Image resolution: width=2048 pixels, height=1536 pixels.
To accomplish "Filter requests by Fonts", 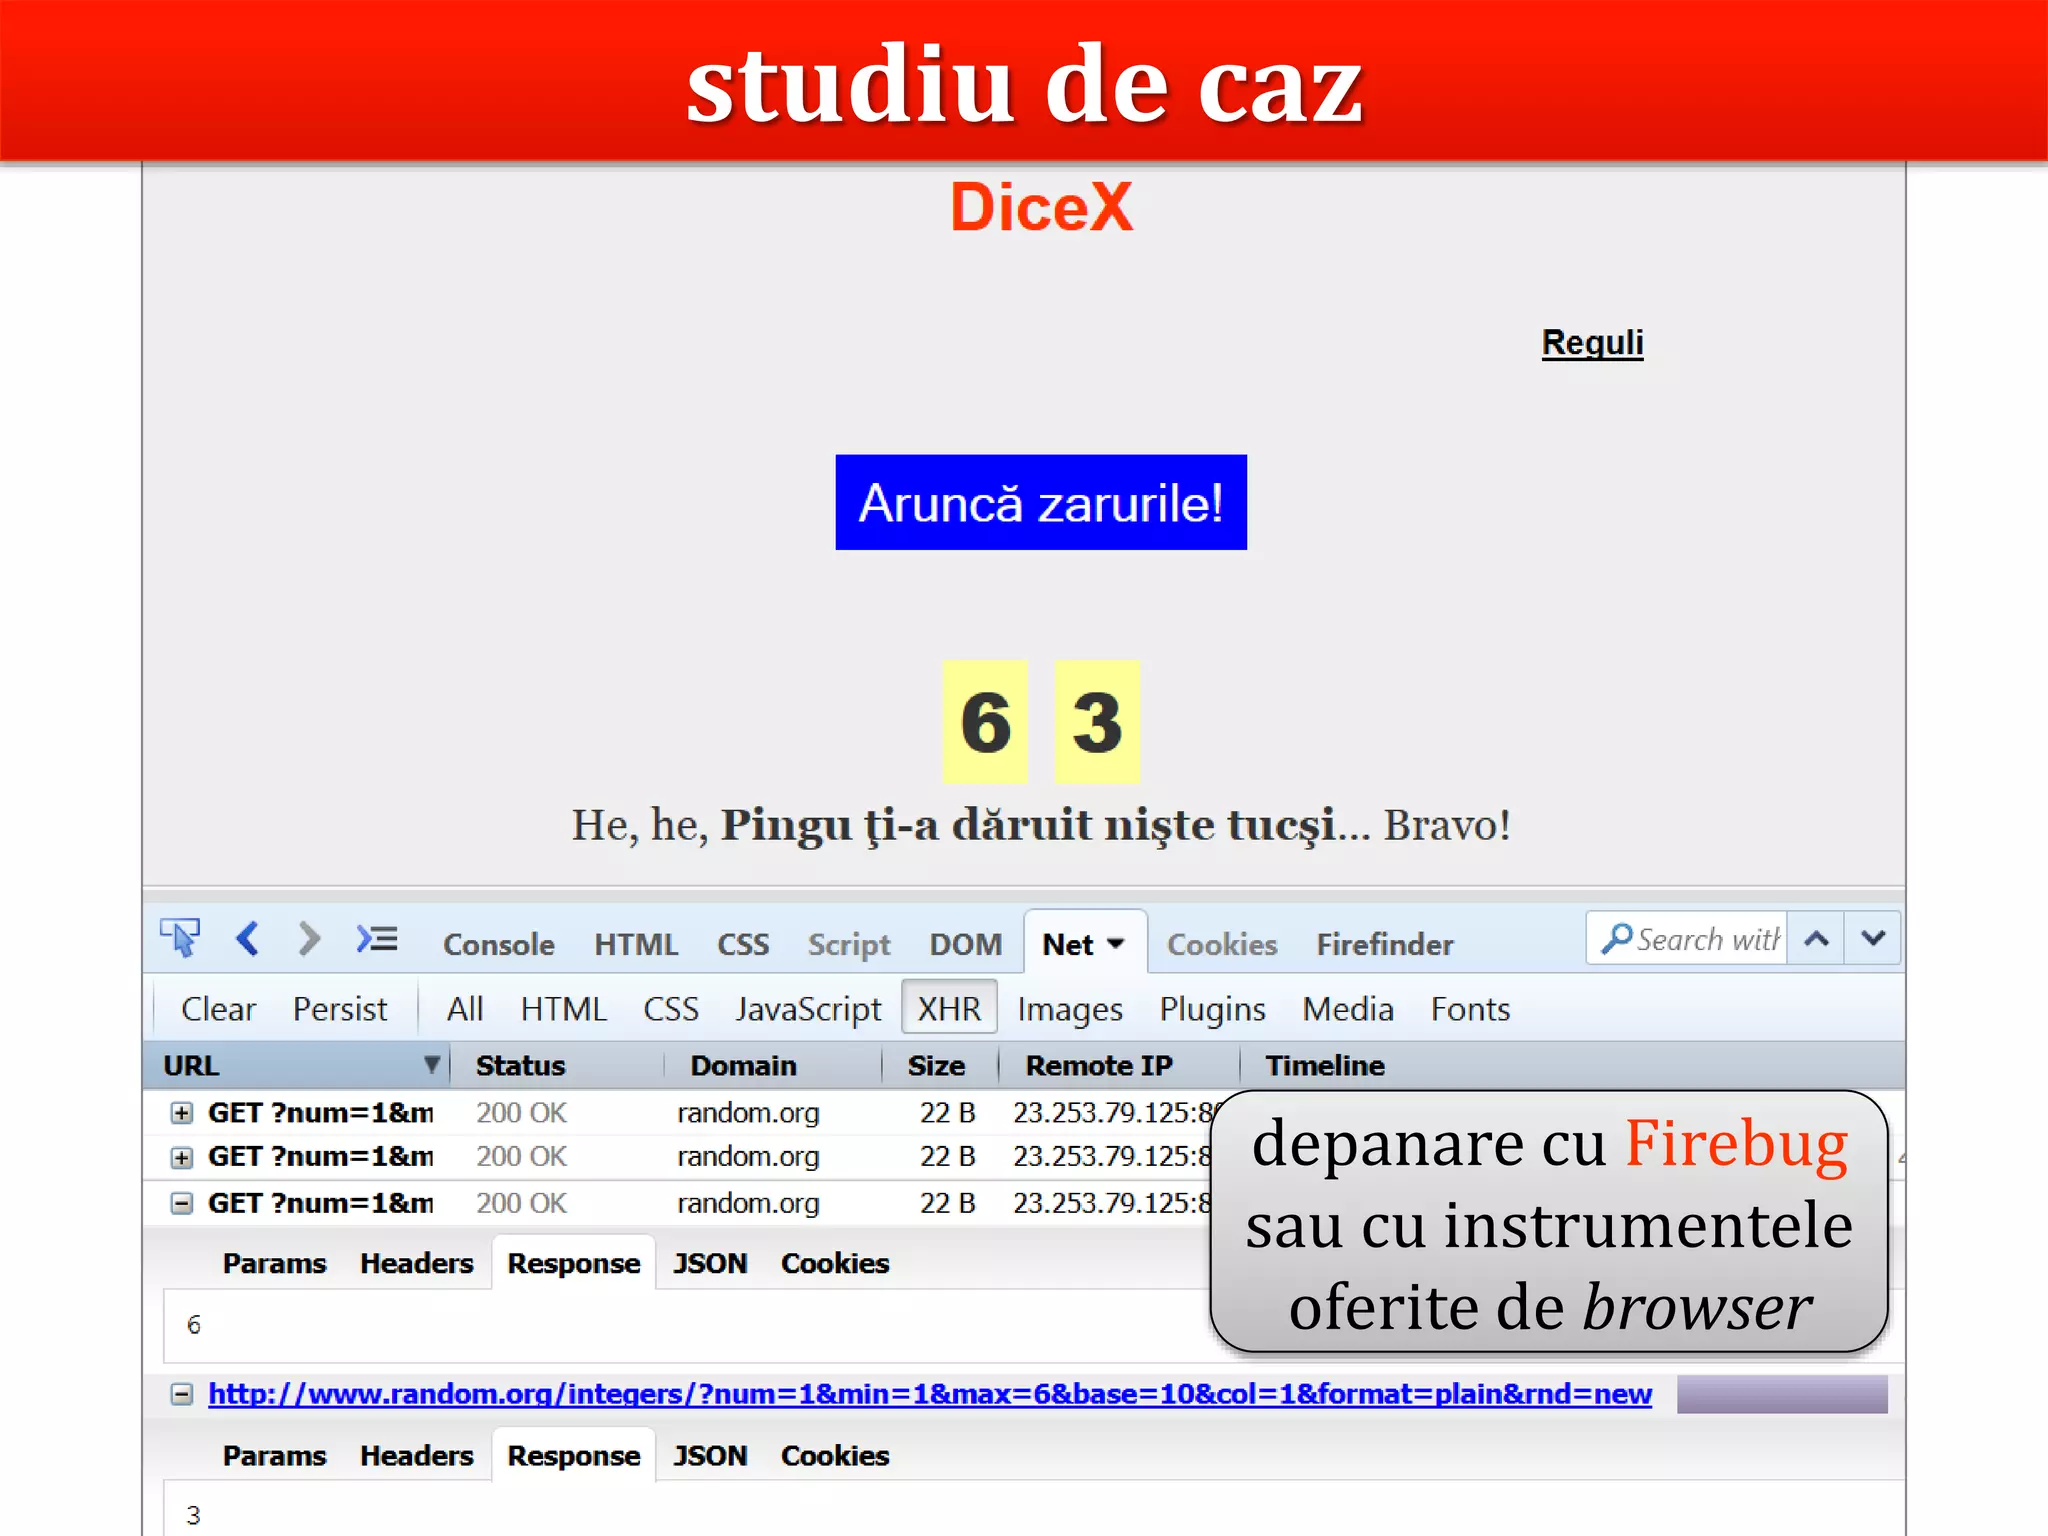I will tap(1470, 1008).
